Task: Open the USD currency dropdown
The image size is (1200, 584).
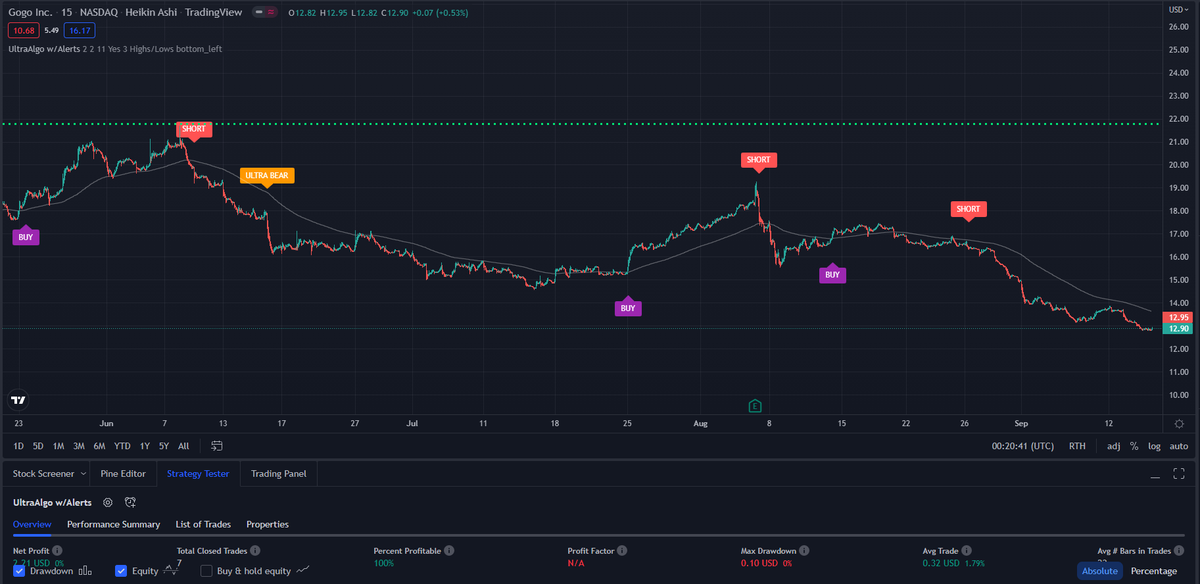Action: click(x=1177, y=8)
